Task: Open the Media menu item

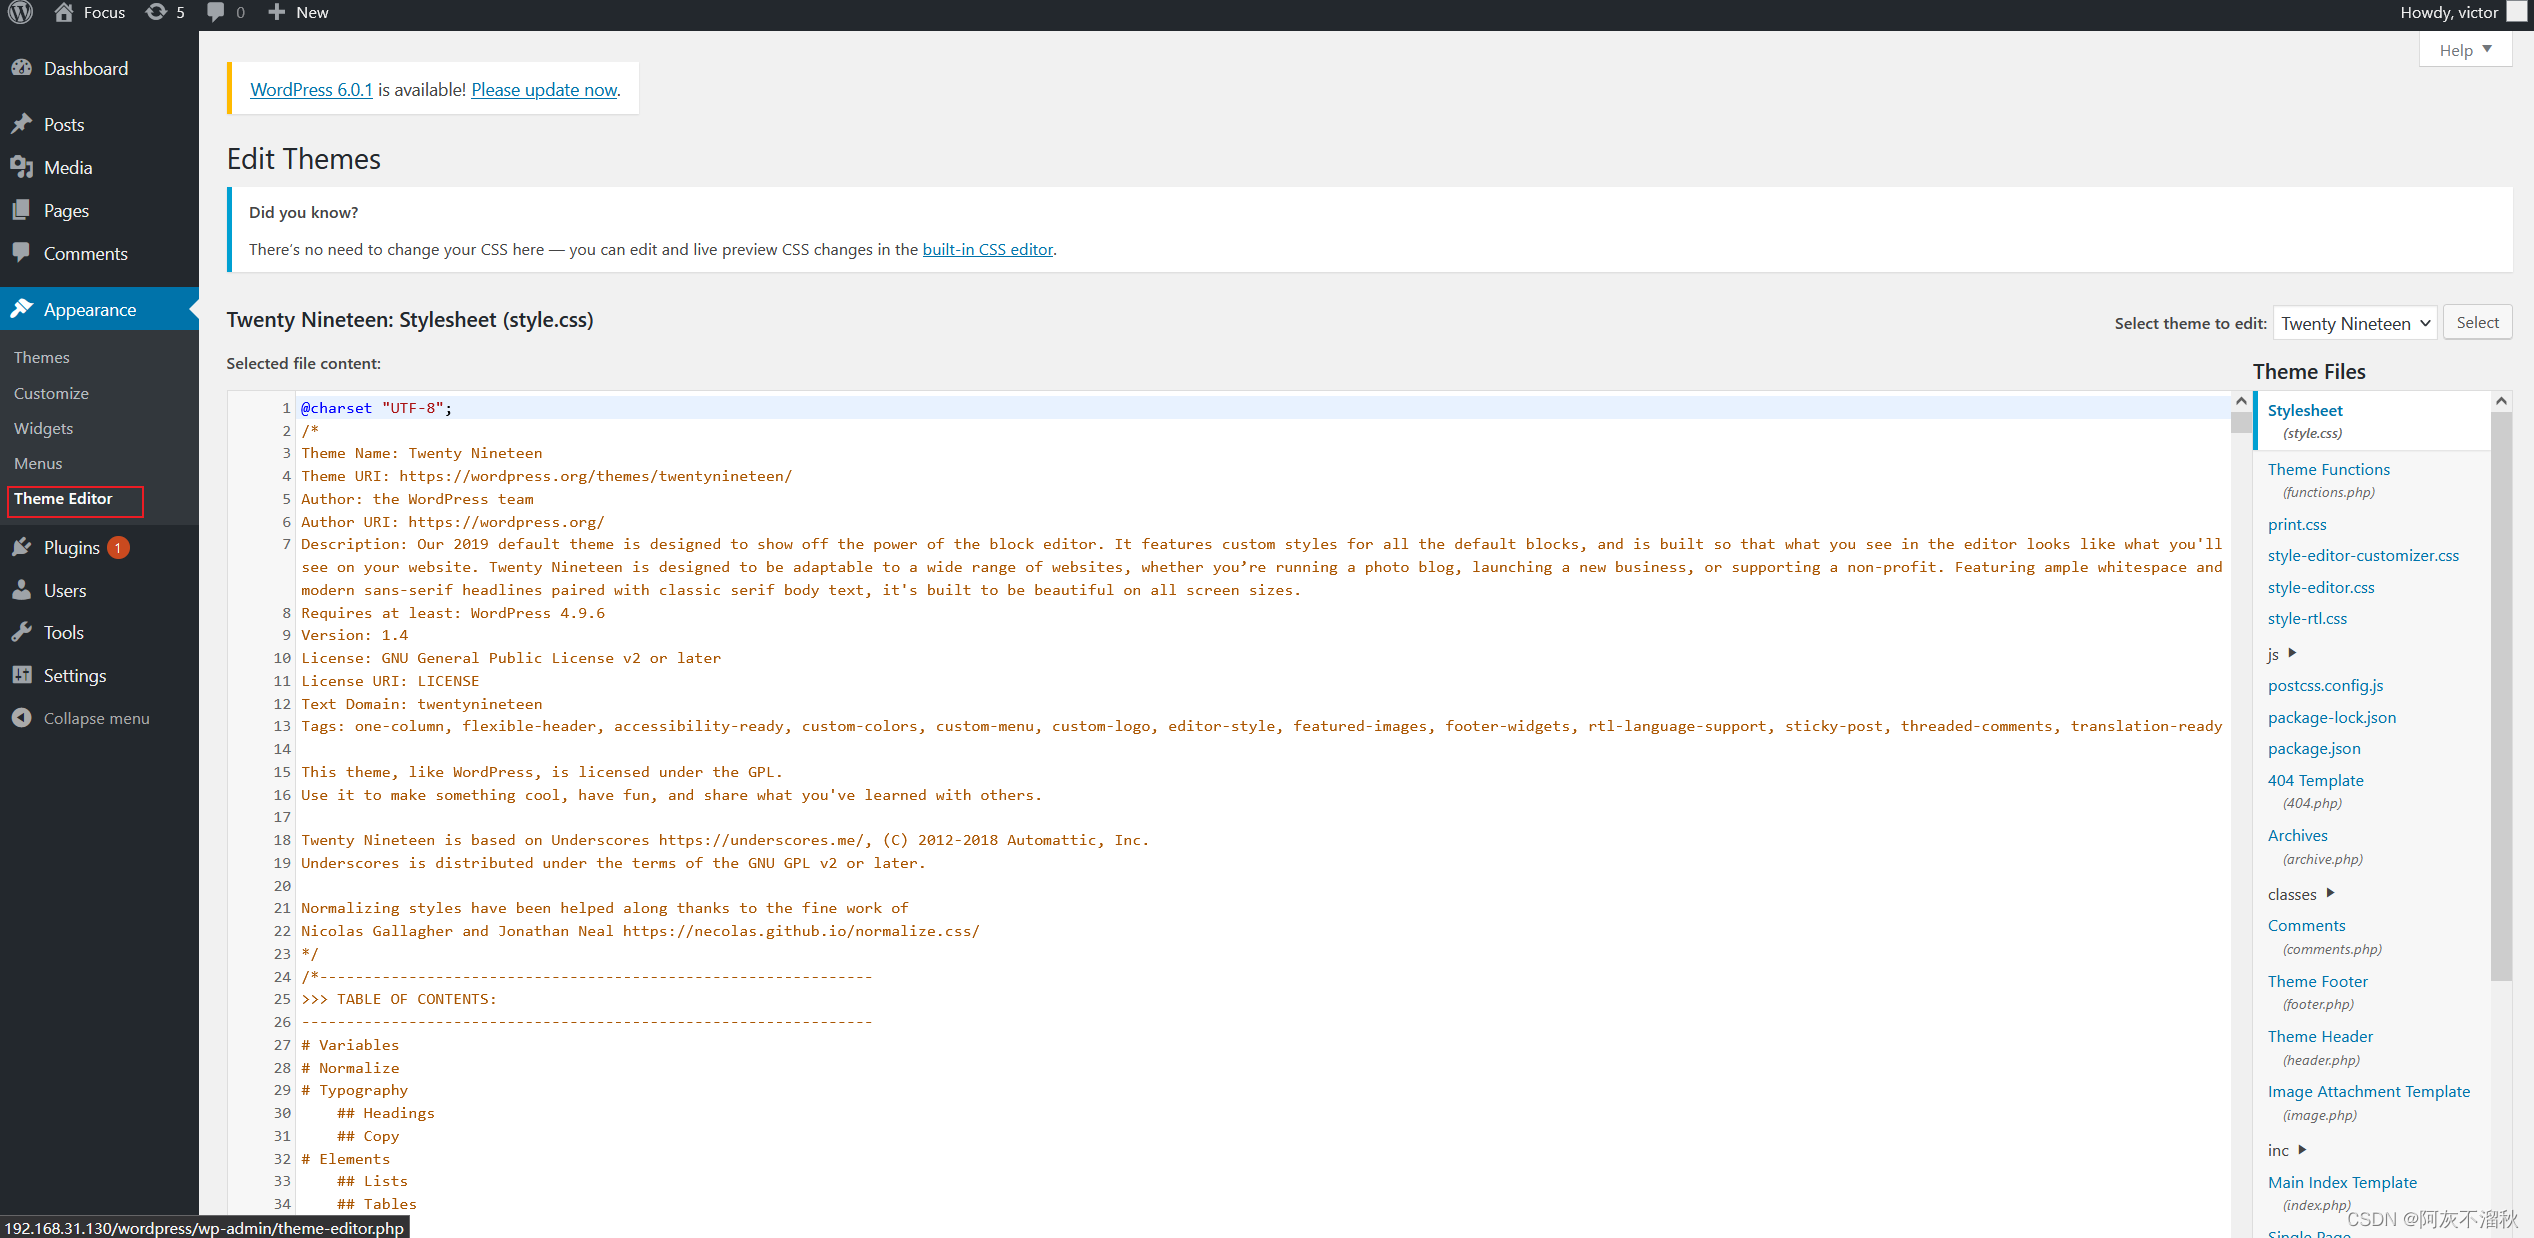Action: [68, 167]
